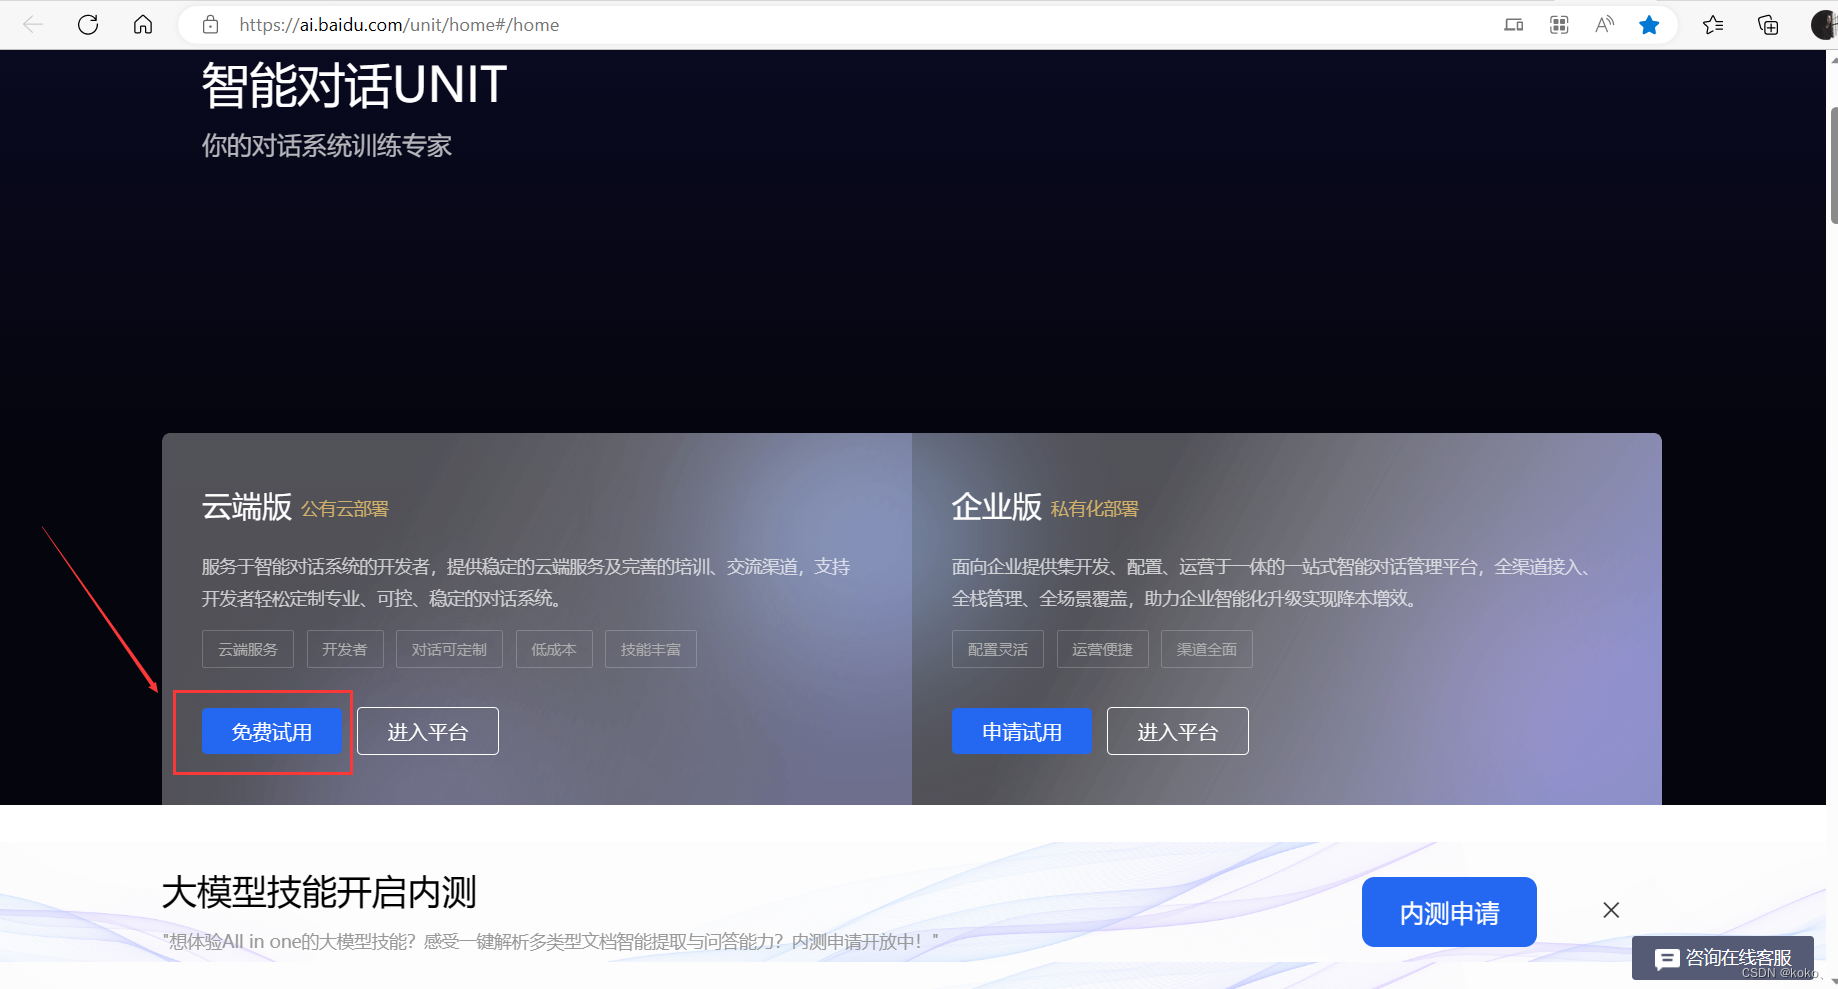Open the apps grid icon in address bar
Screen dimensions: 1838x989
(x=1559, y=25)
